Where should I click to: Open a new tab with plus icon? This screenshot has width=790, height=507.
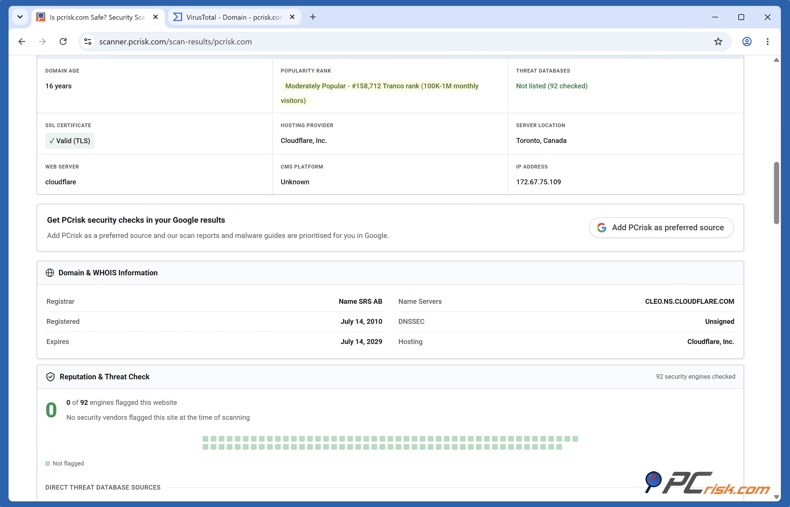(x=313, y=17)
